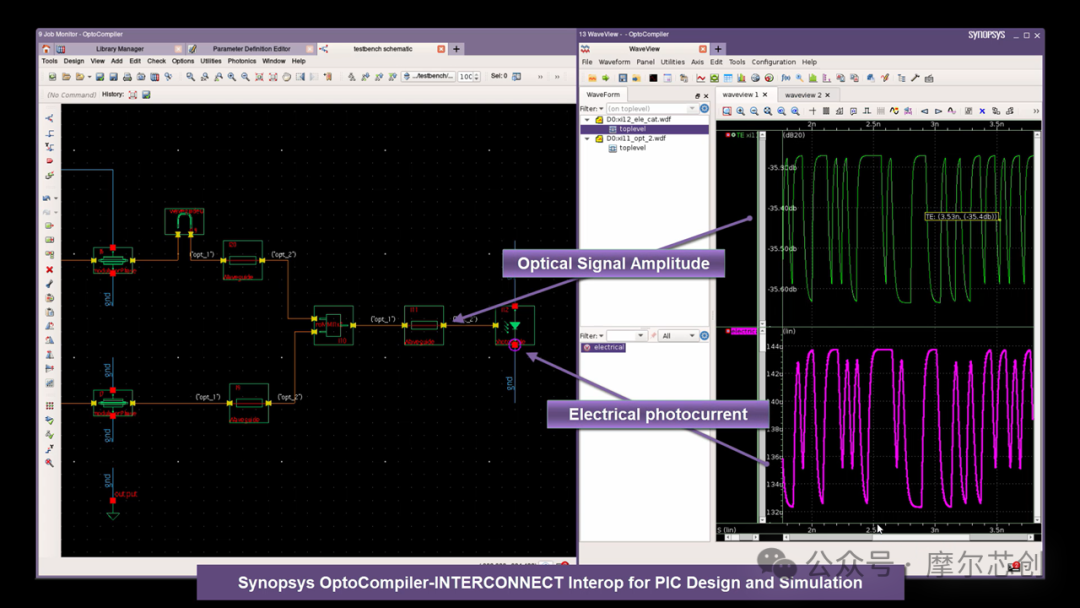Screen dimensions: 1080x608
Task: Select the electrical signal entry
Action: tap(604, 348)
